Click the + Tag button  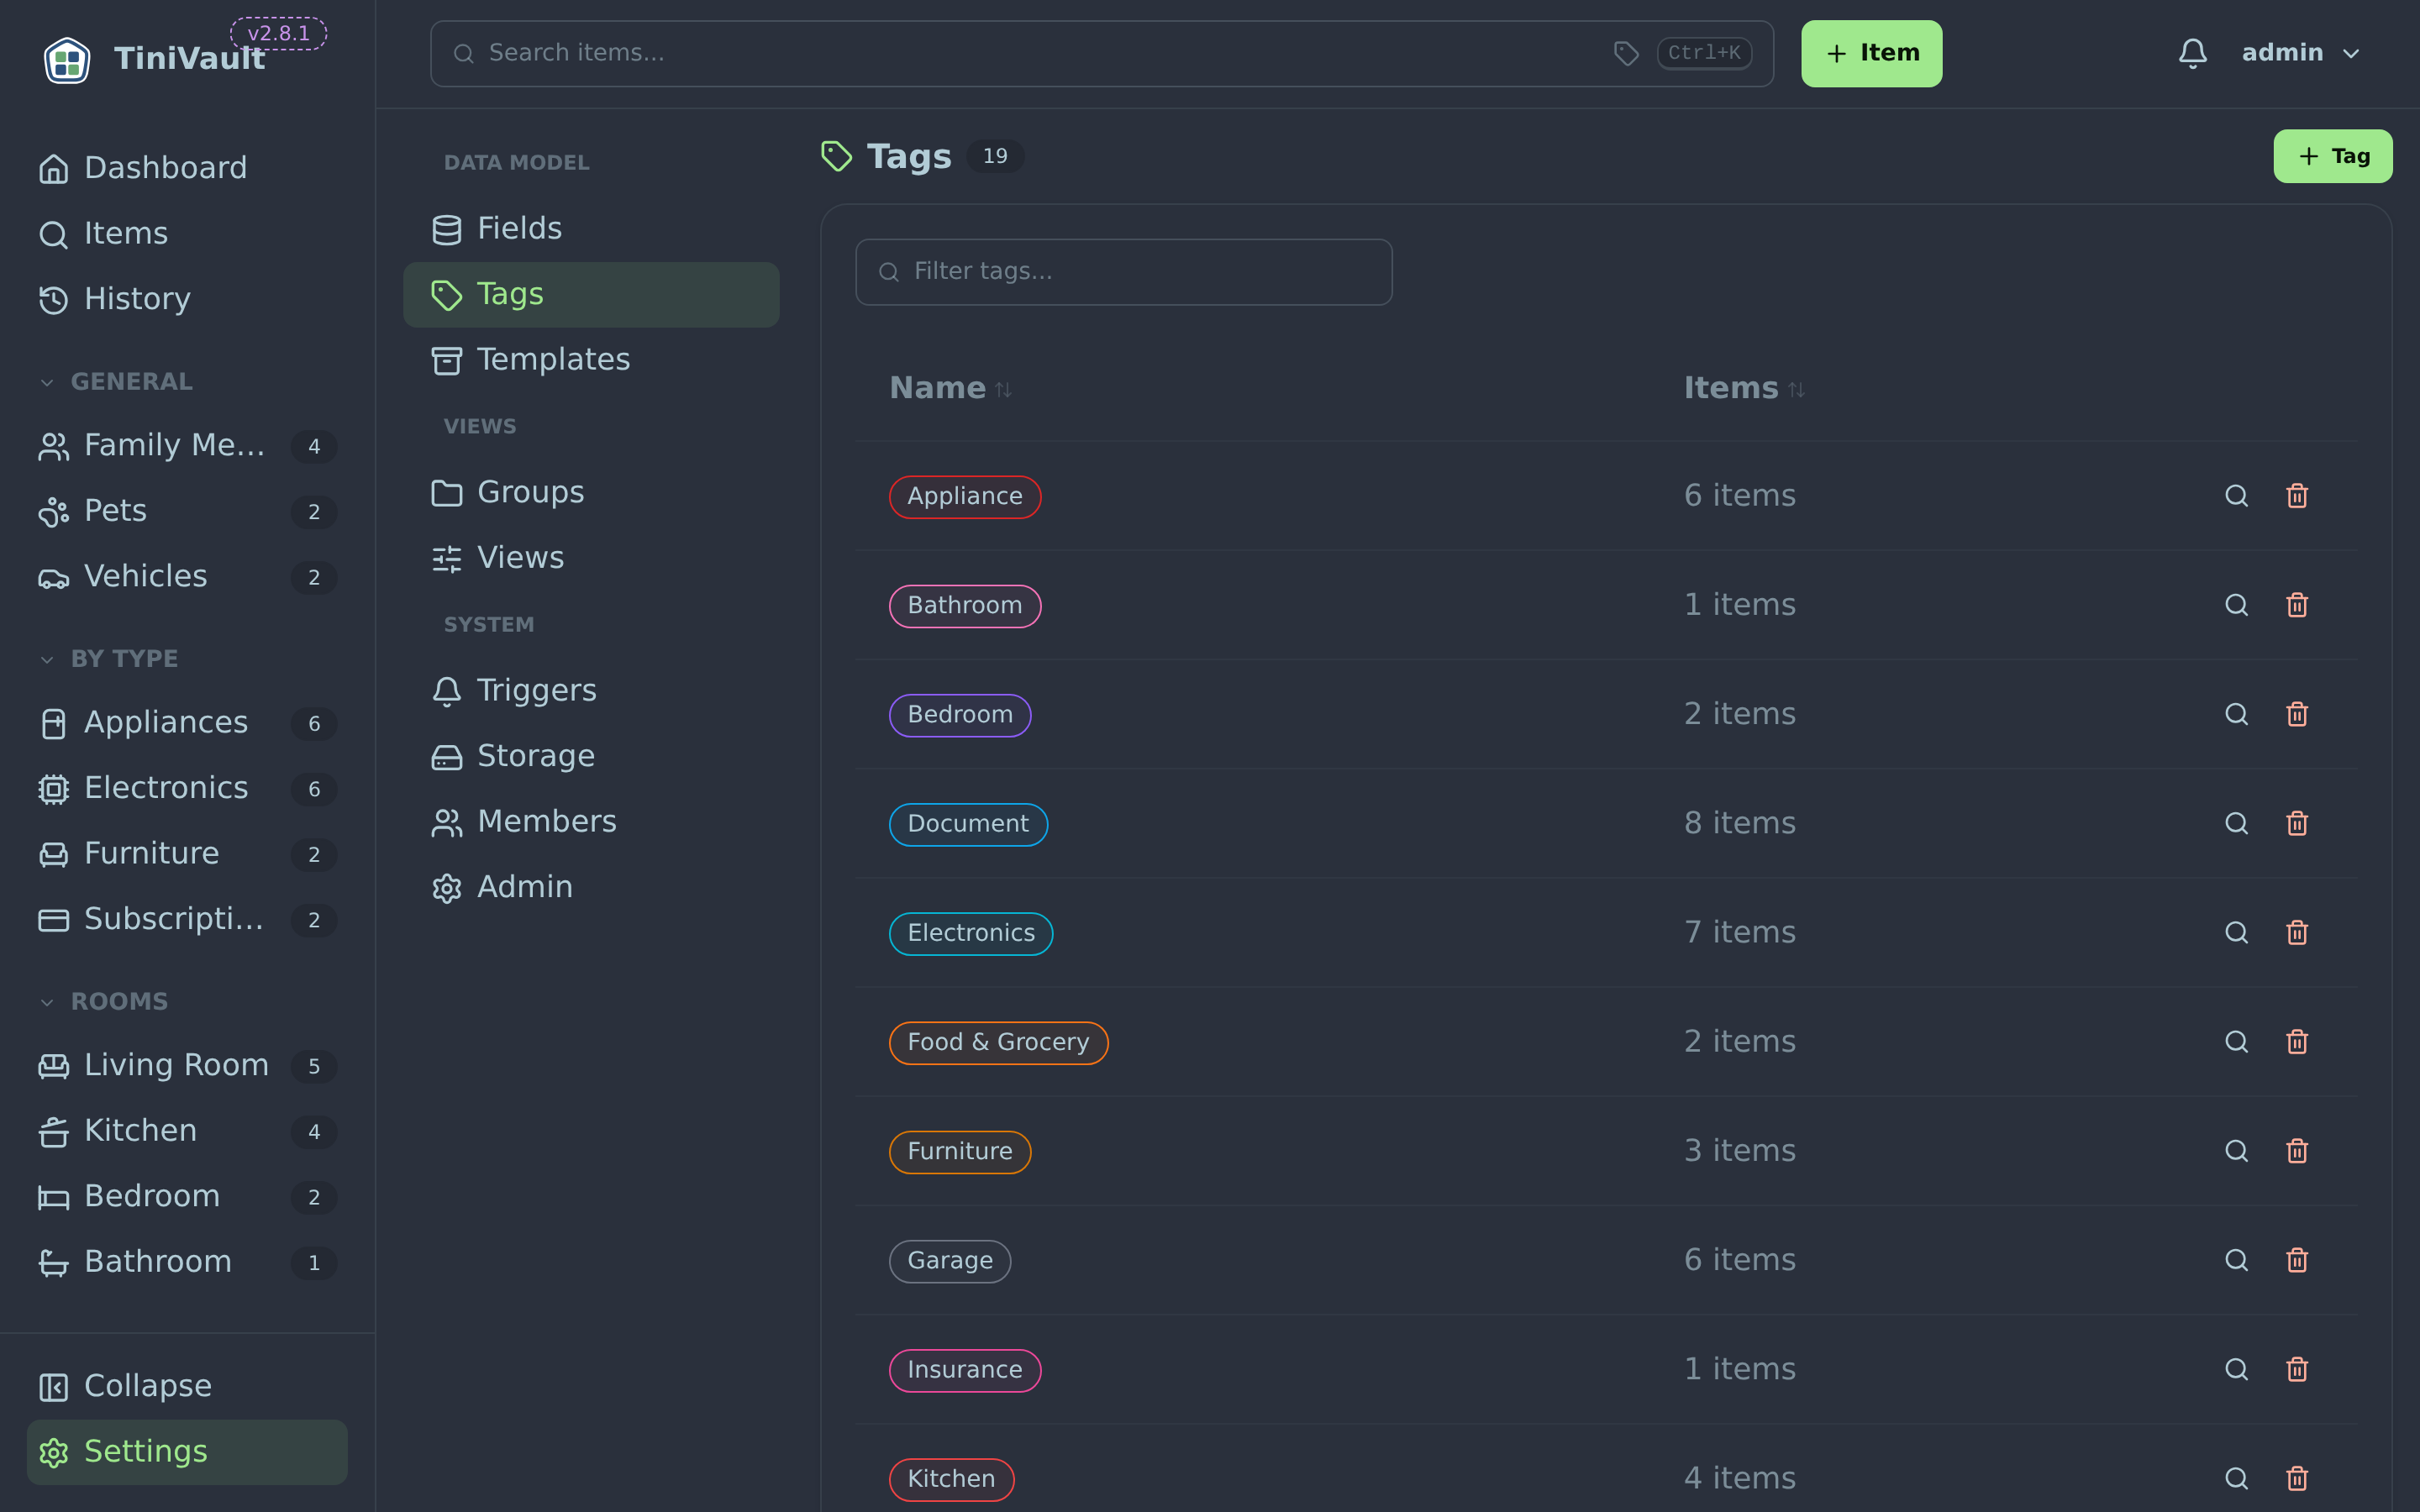(x=2332, y=156)
